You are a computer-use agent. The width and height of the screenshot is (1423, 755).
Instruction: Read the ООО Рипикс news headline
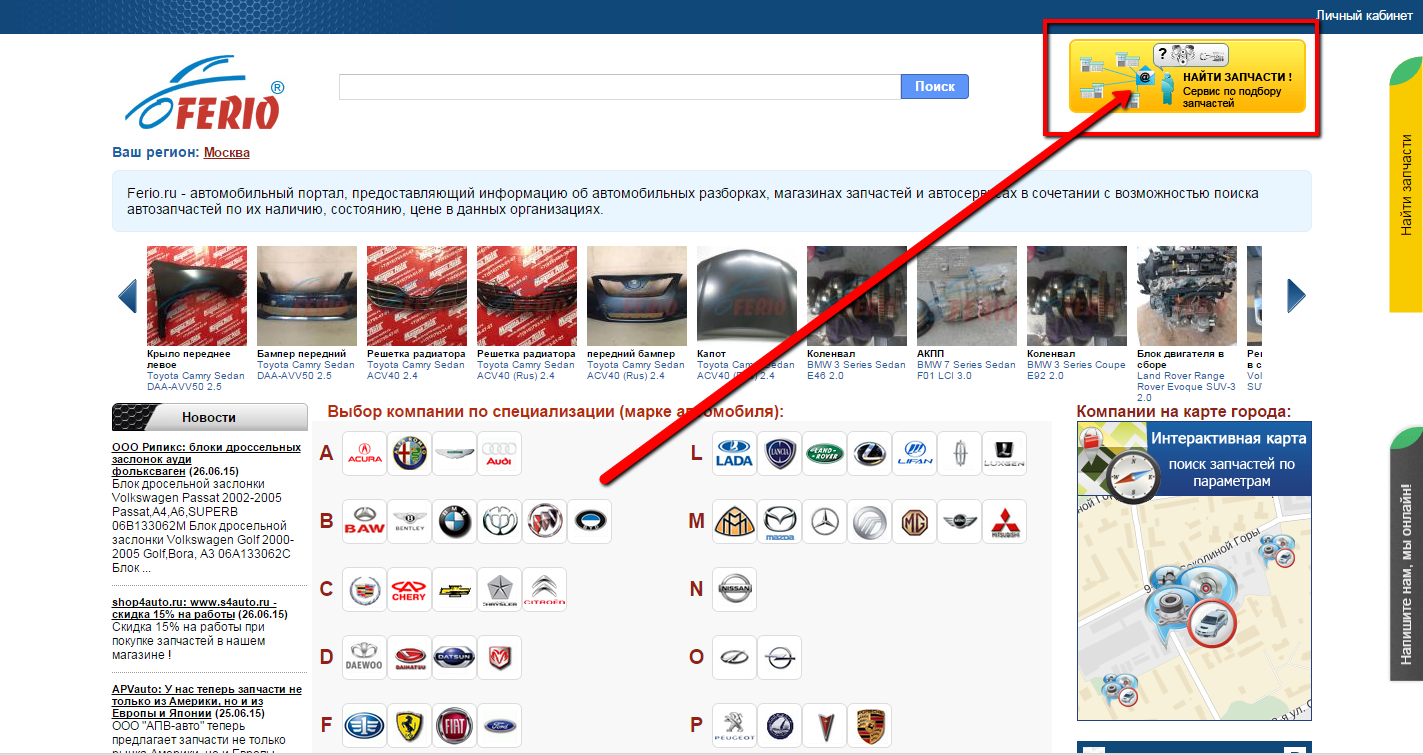pyautogui.click(x=207, y=459)
